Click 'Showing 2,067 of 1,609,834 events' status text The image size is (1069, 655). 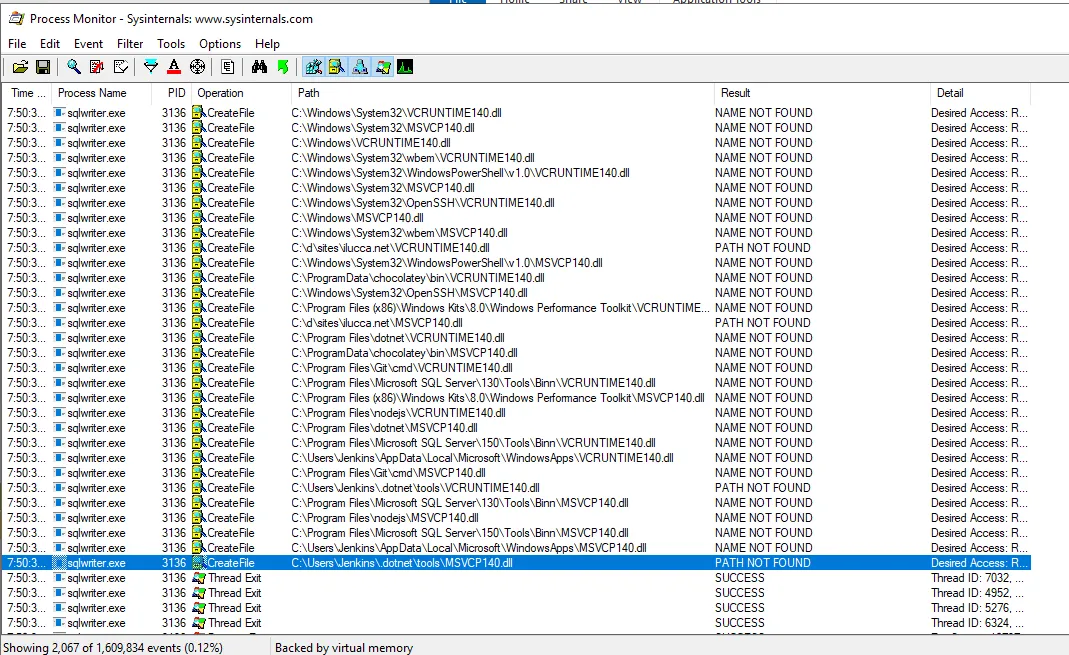tap(112, 648)
